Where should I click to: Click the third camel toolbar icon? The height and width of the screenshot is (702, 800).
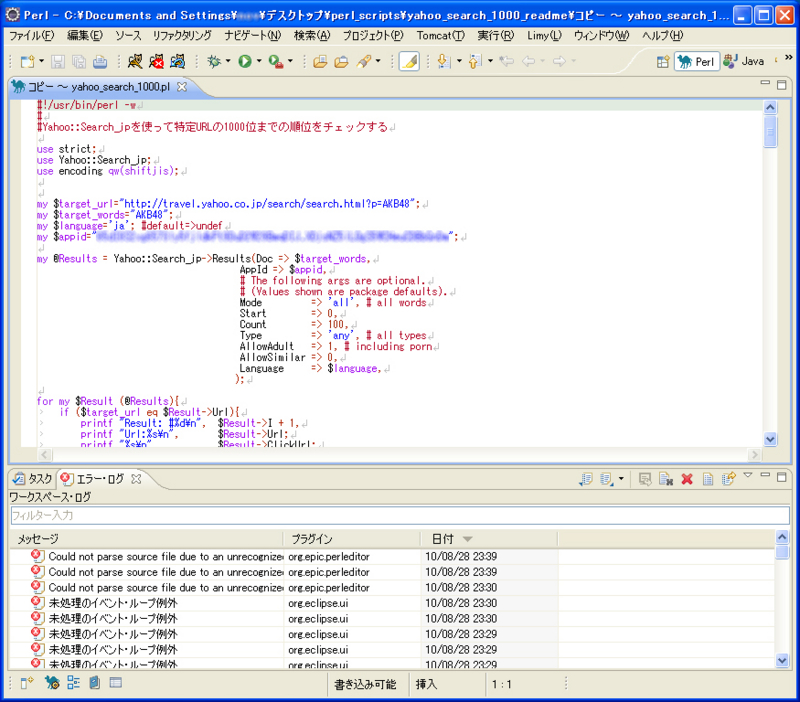click(x=178, y=61)
